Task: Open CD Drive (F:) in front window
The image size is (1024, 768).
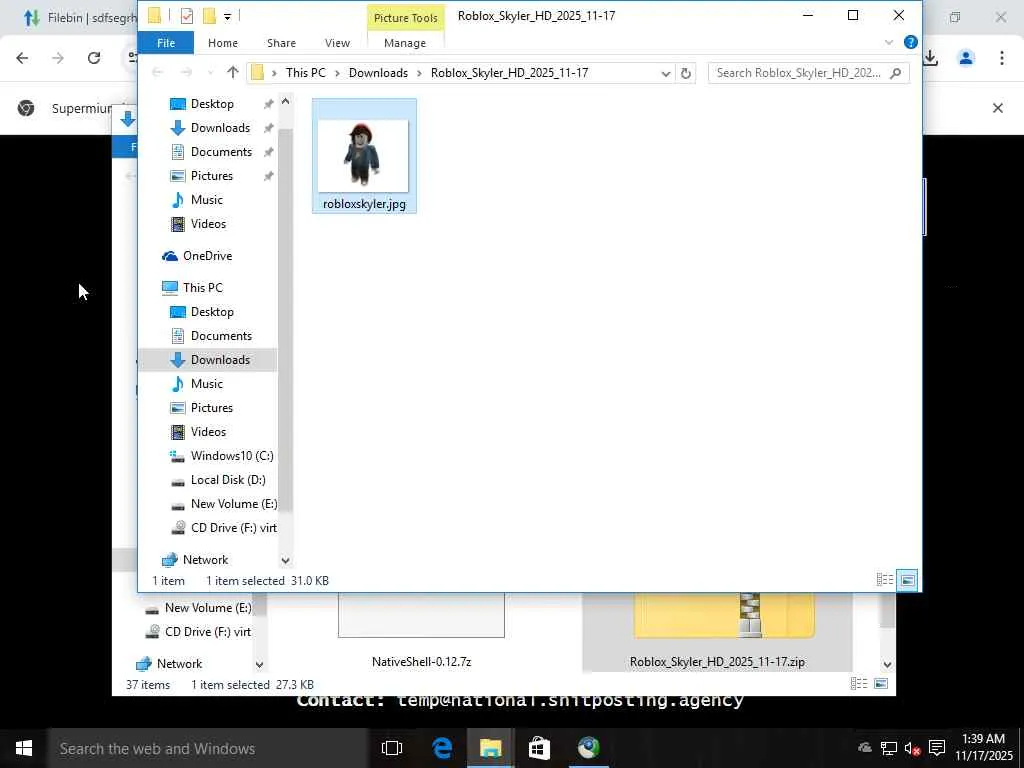Action: click(234, 528)
